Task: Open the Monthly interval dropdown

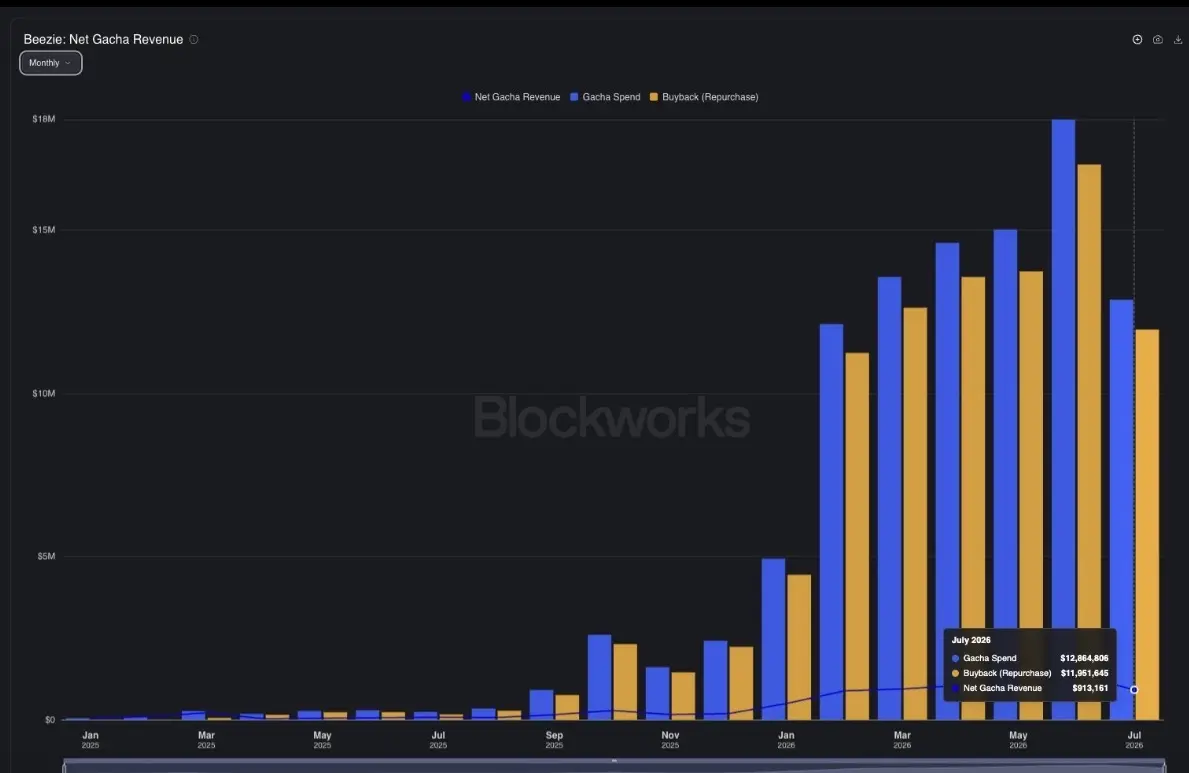Action: (x=51, y=63)
